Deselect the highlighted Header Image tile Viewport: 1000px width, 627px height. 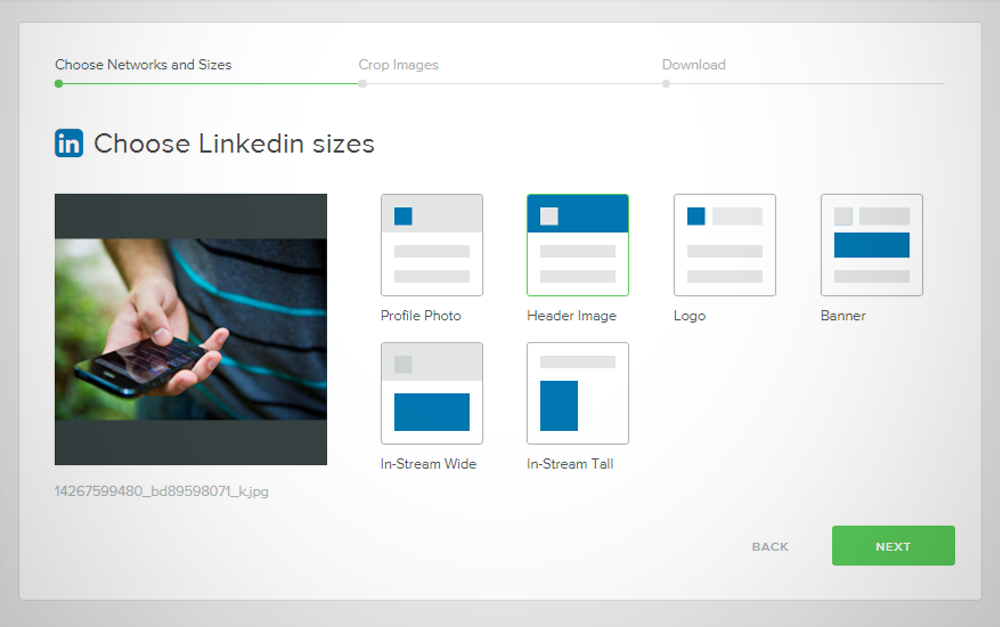(x=577, y=245)
